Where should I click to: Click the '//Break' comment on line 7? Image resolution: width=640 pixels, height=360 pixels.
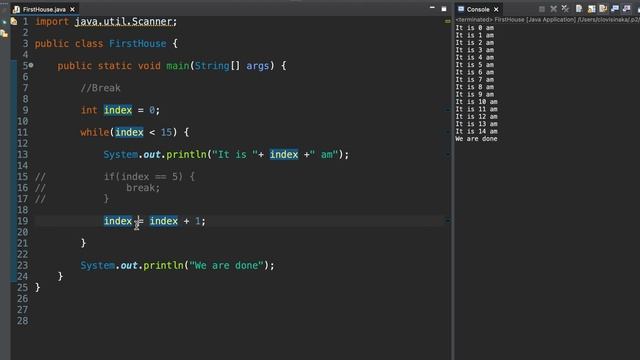[x=100, y=88]
